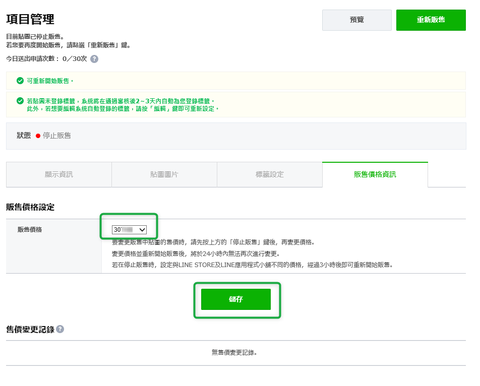Image resolution: width=480 pixels, height=386 pixels.
Task: Select the 販售價格資訊 tab
Action: (x=375, y=174)
